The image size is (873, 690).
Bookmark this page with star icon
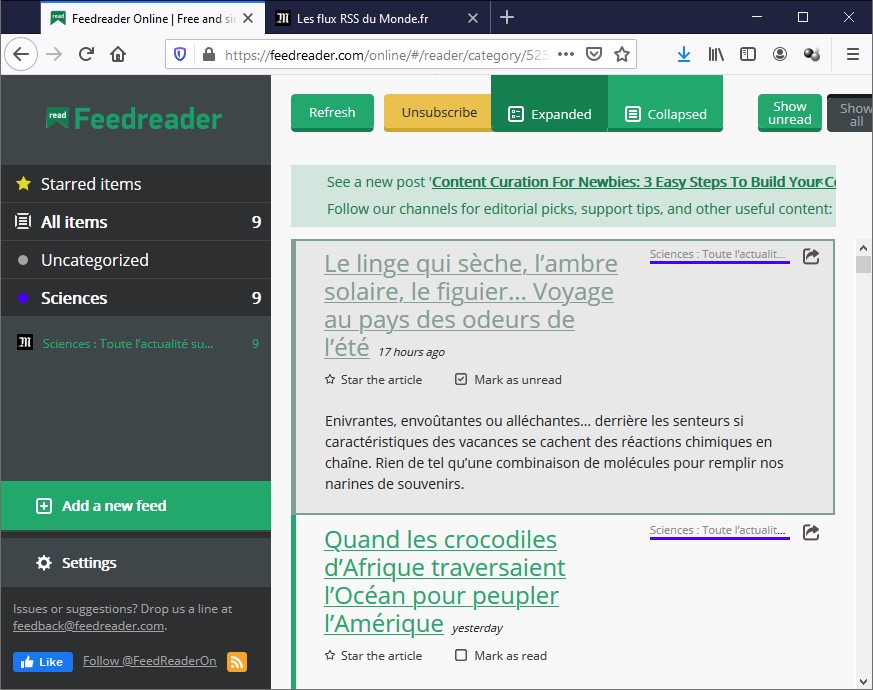click(622, 55)
